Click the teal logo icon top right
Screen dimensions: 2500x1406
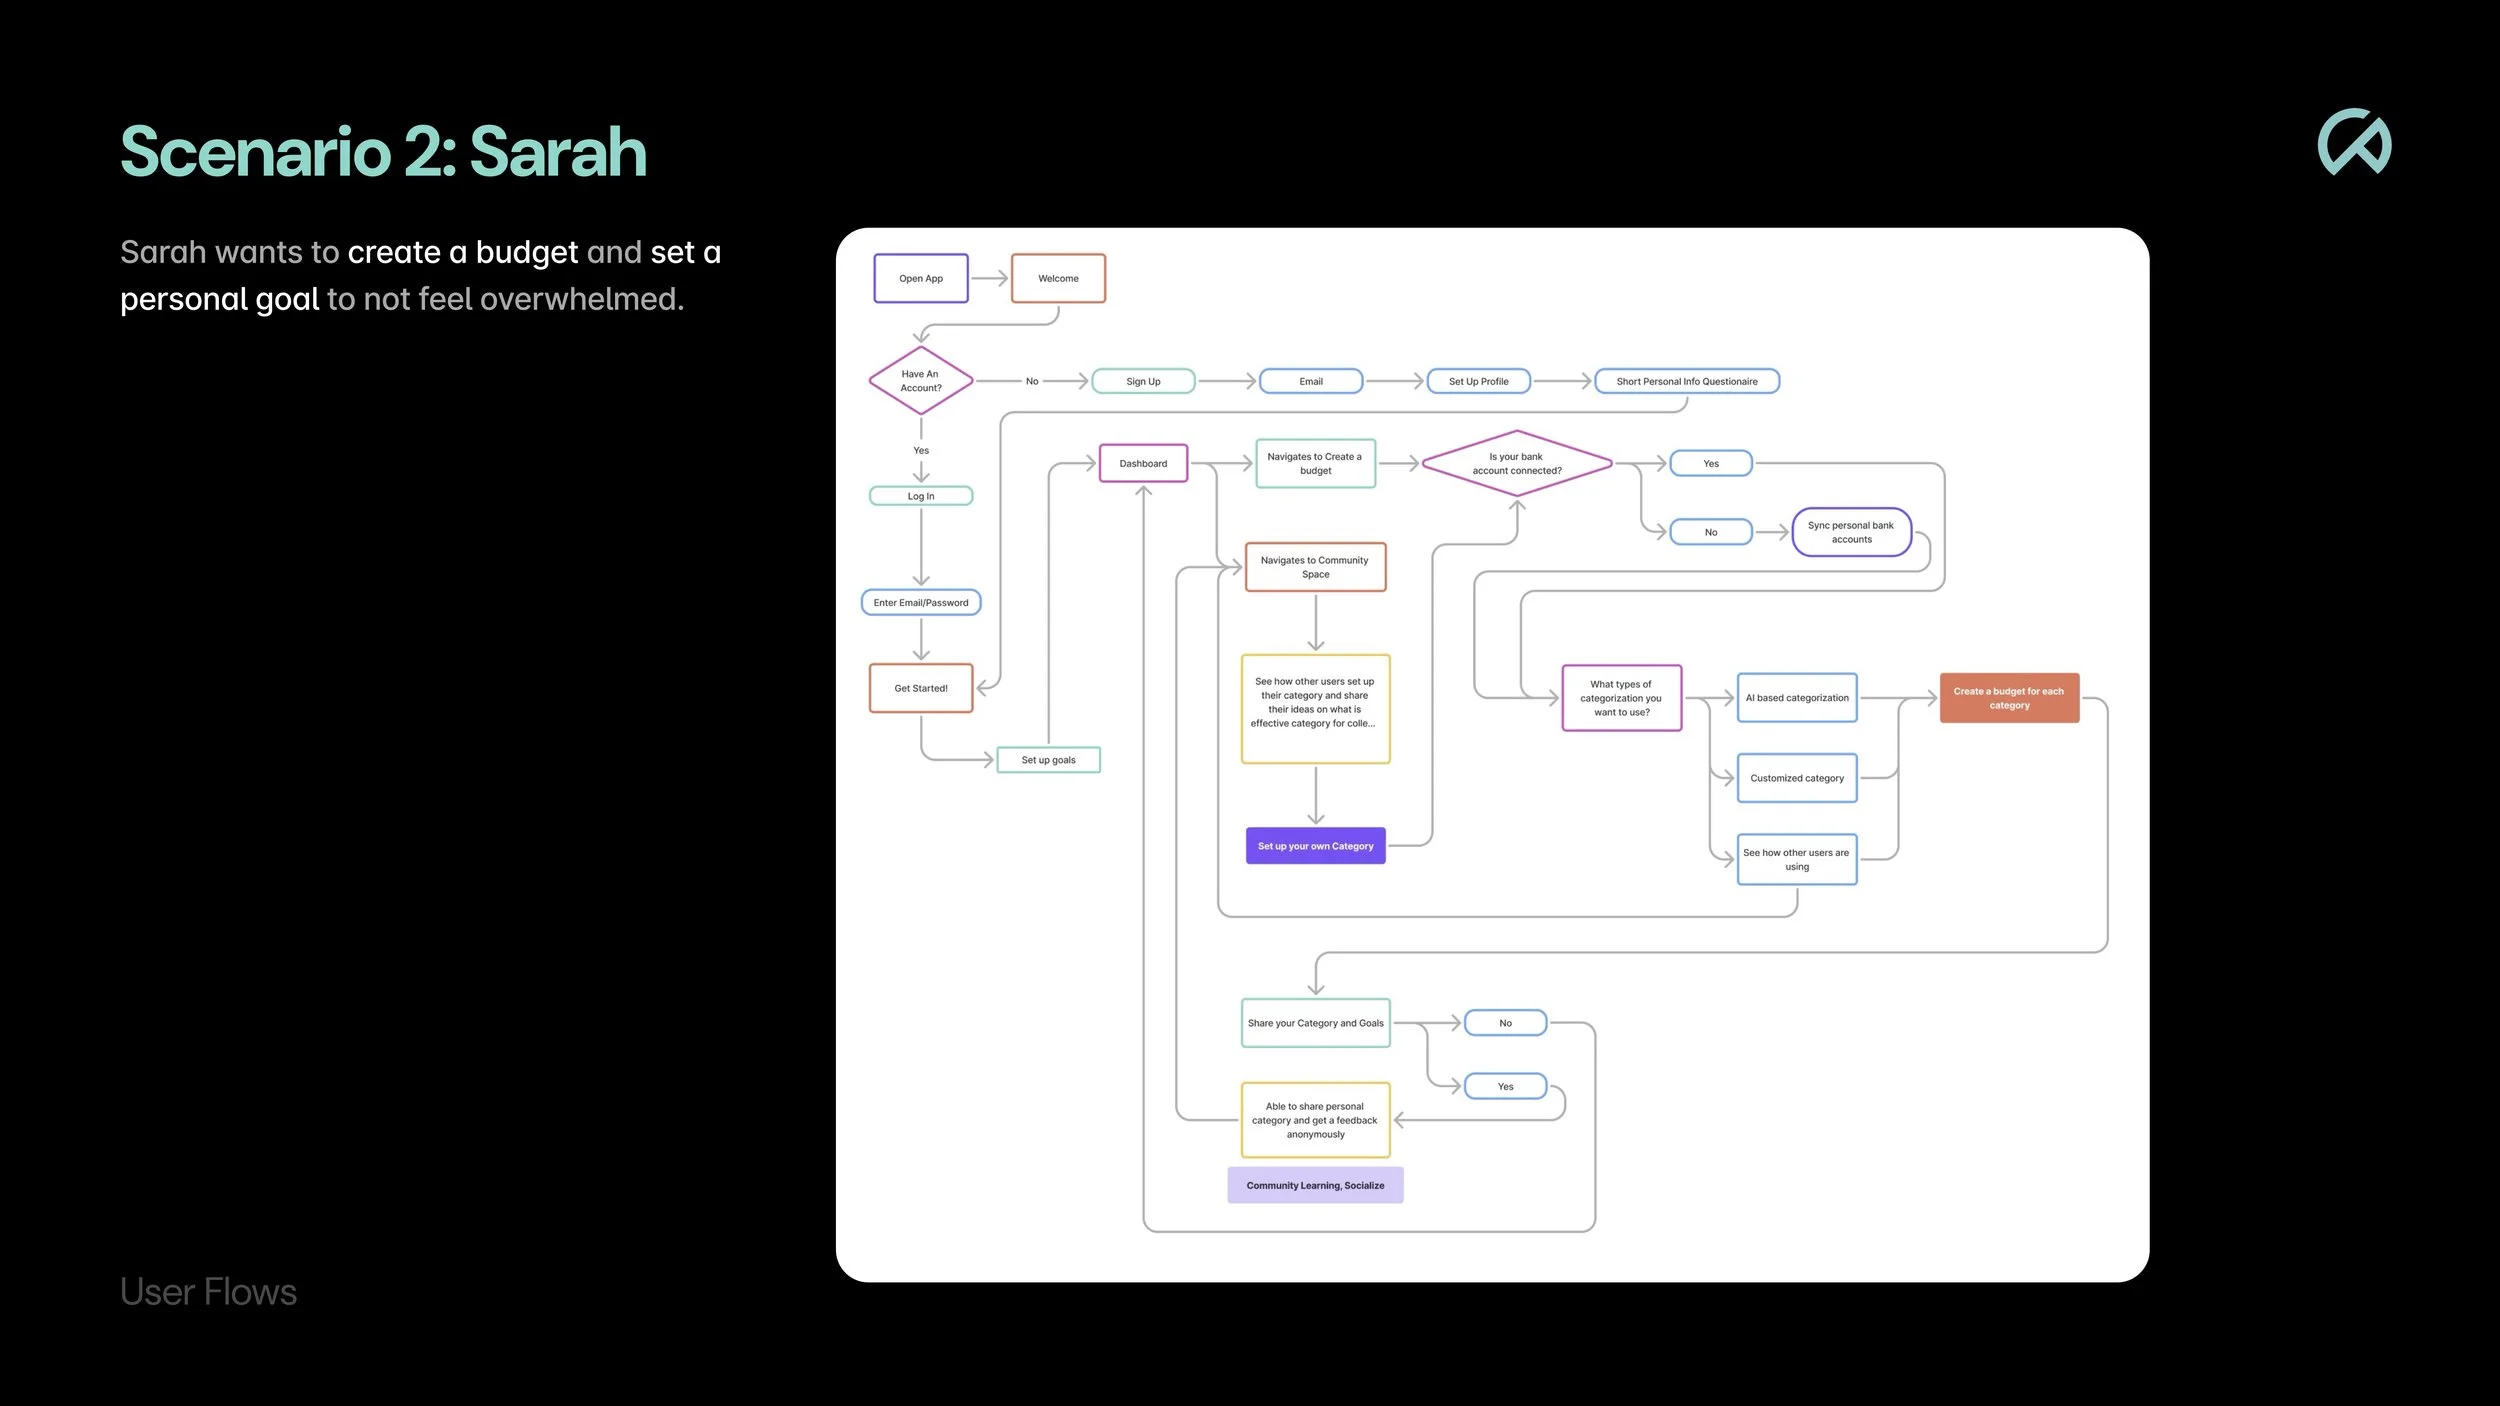click(2354, 142)
